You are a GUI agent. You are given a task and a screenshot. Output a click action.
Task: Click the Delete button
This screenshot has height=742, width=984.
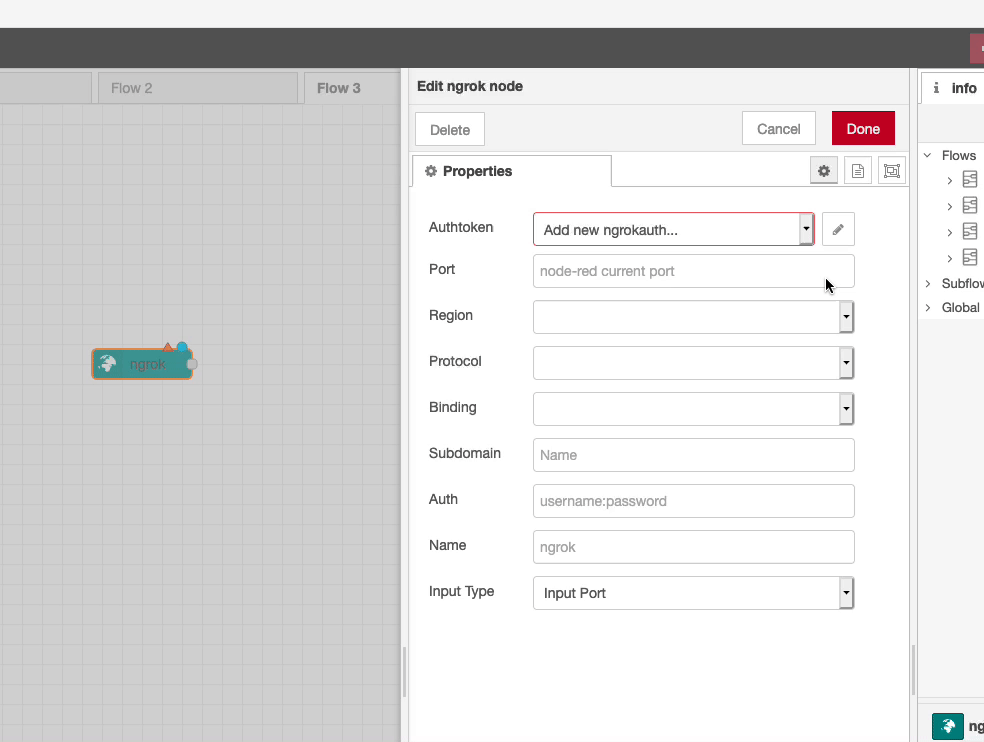(450, 129)
